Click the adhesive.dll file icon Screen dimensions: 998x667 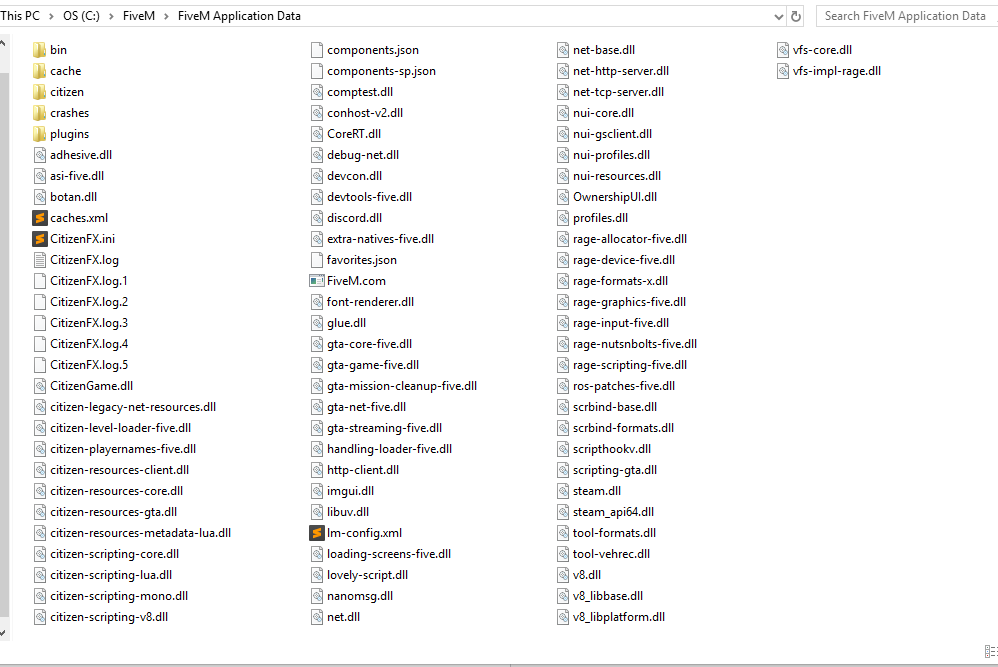(39, 155)
